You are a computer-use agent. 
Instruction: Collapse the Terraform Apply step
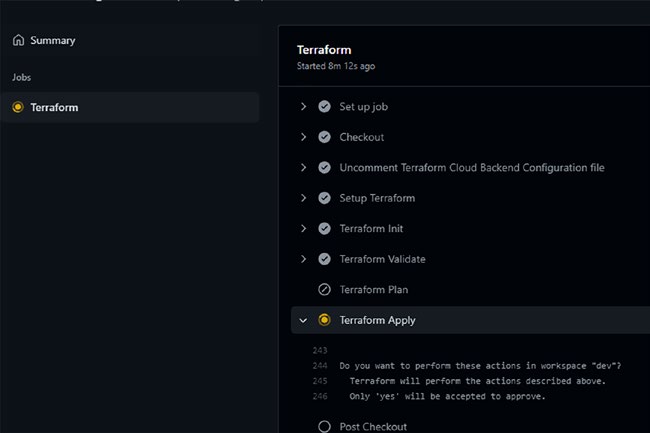pyautogui.click(x=303, y=320)
